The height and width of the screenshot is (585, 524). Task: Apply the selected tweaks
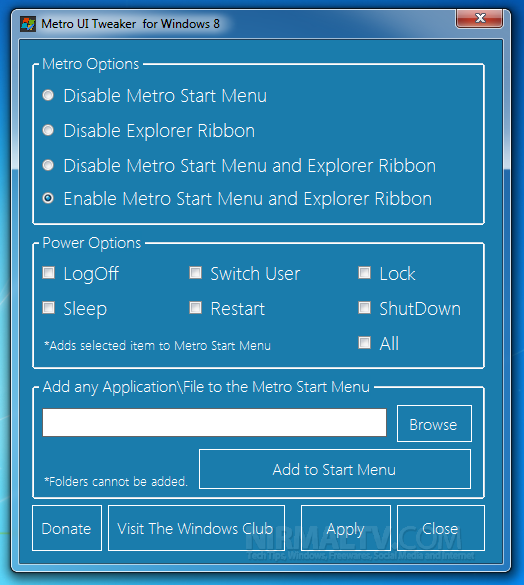346,528
